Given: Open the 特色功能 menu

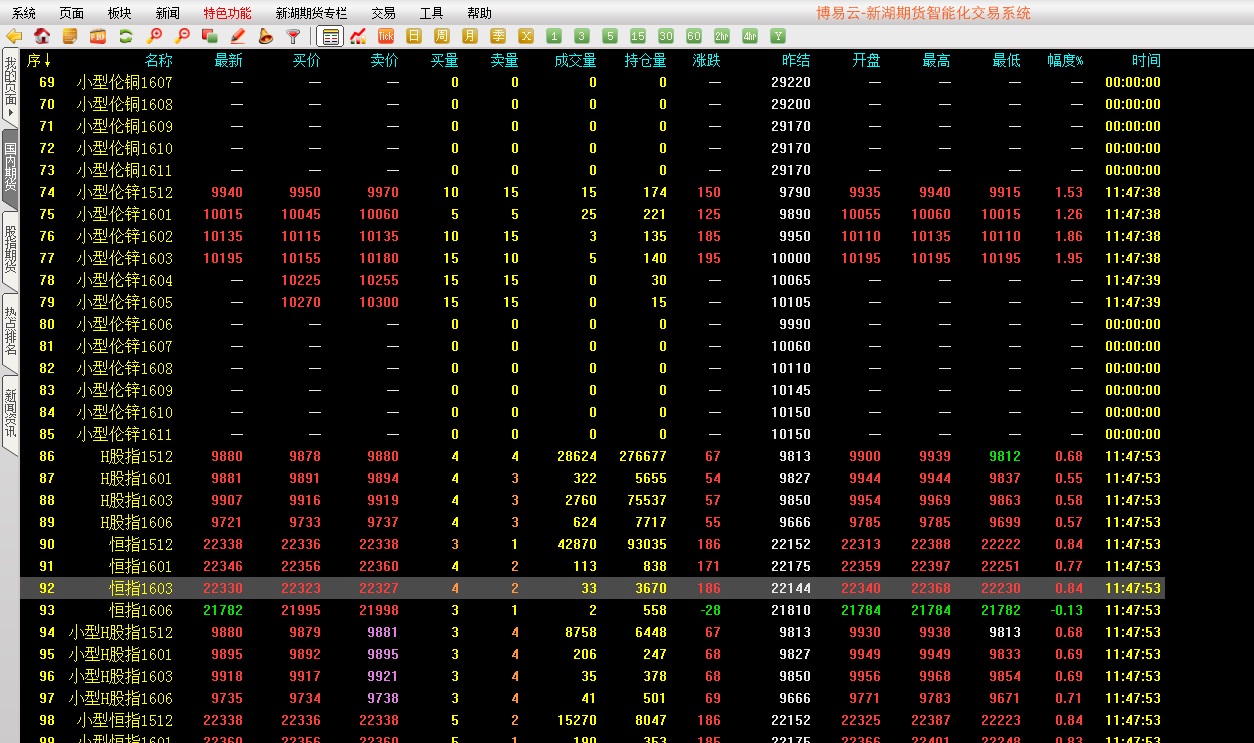Looking at the screenshot, I should click(x=227, y=13).
